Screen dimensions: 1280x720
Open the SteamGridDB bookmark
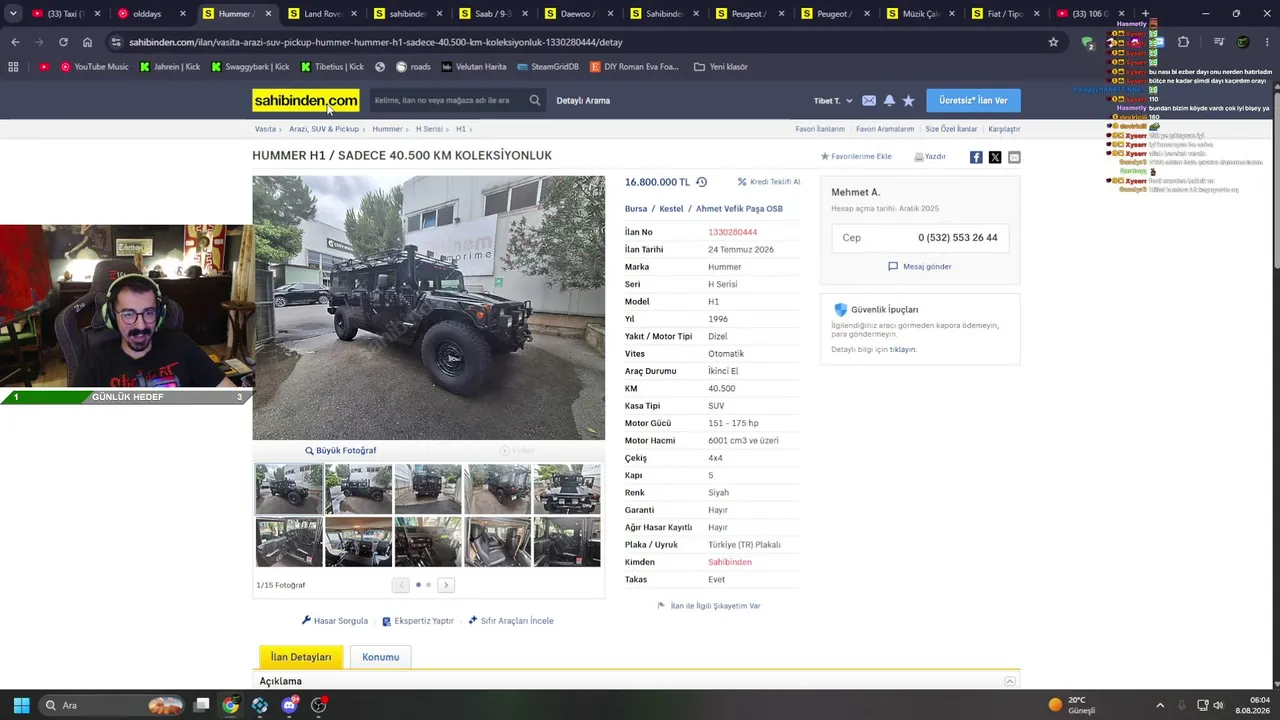pyautogui.click(x=548, y=67)
